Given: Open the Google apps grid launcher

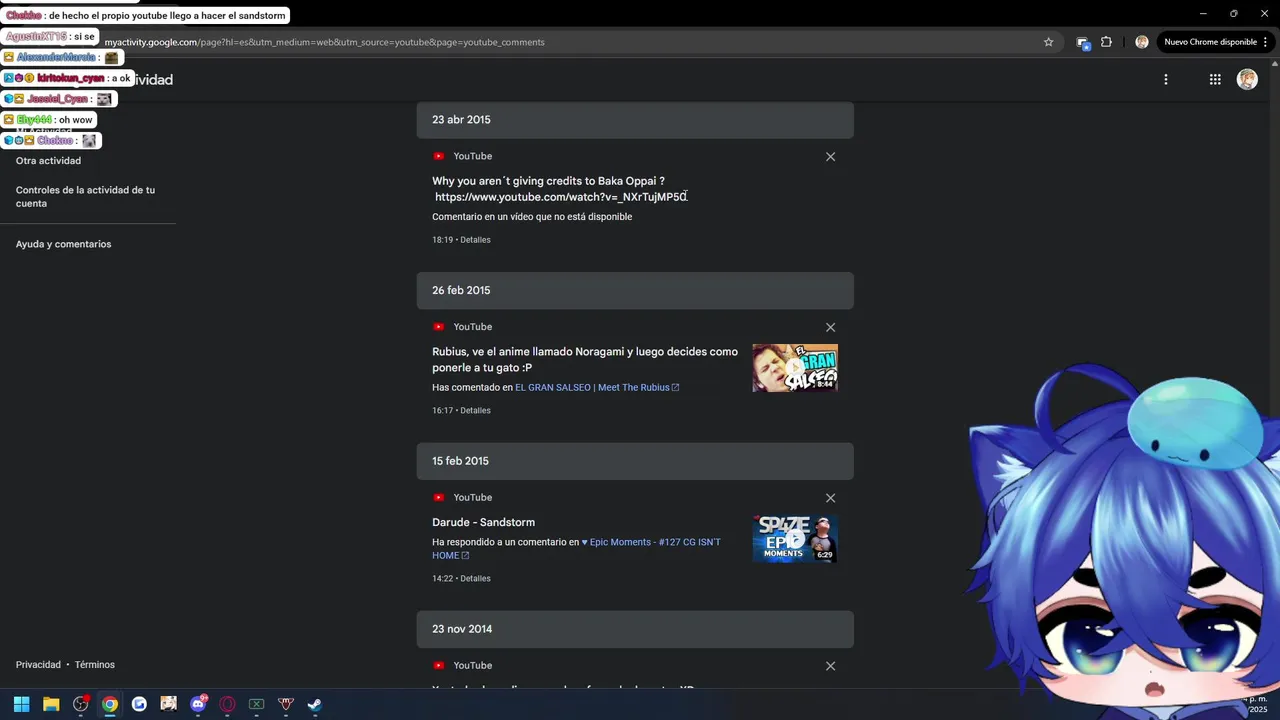Looking at the screenshot, I should 1215,80.
